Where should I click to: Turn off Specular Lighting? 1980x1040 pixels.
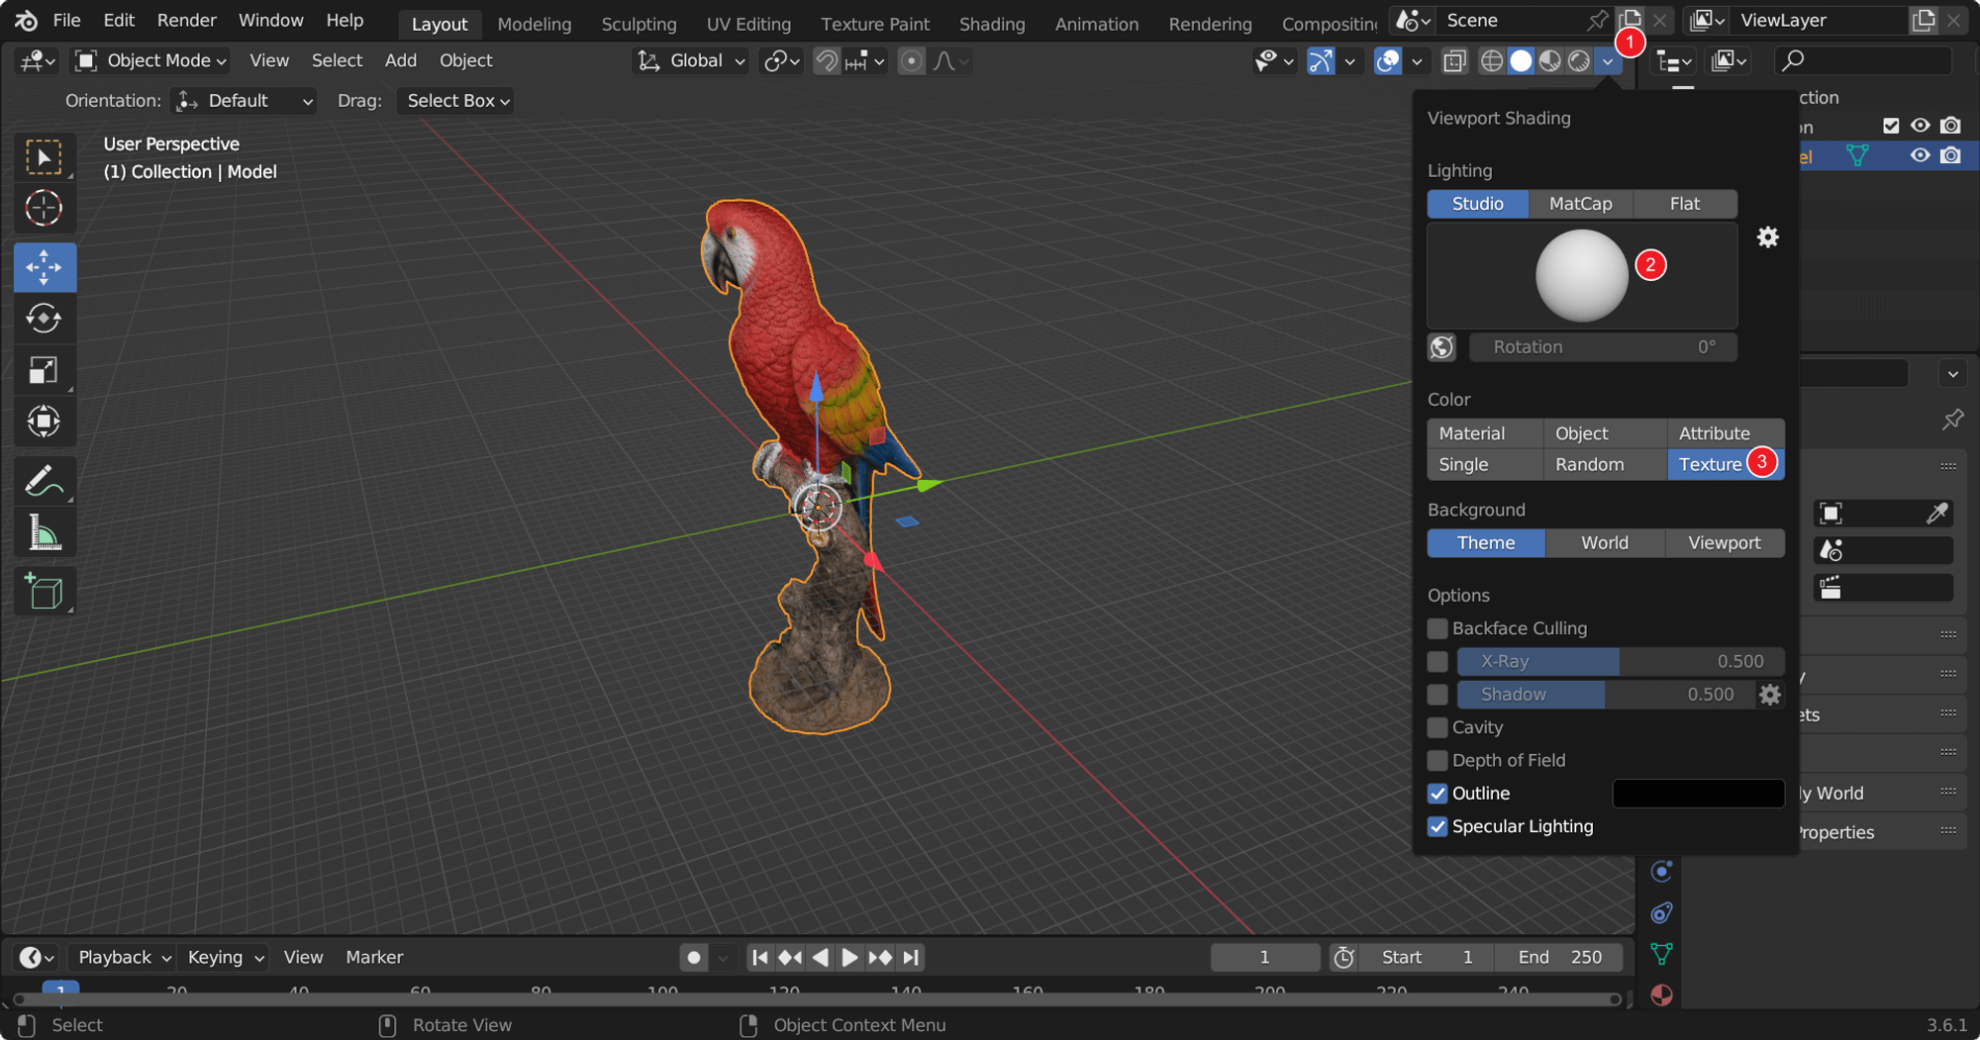(1438, 826)
